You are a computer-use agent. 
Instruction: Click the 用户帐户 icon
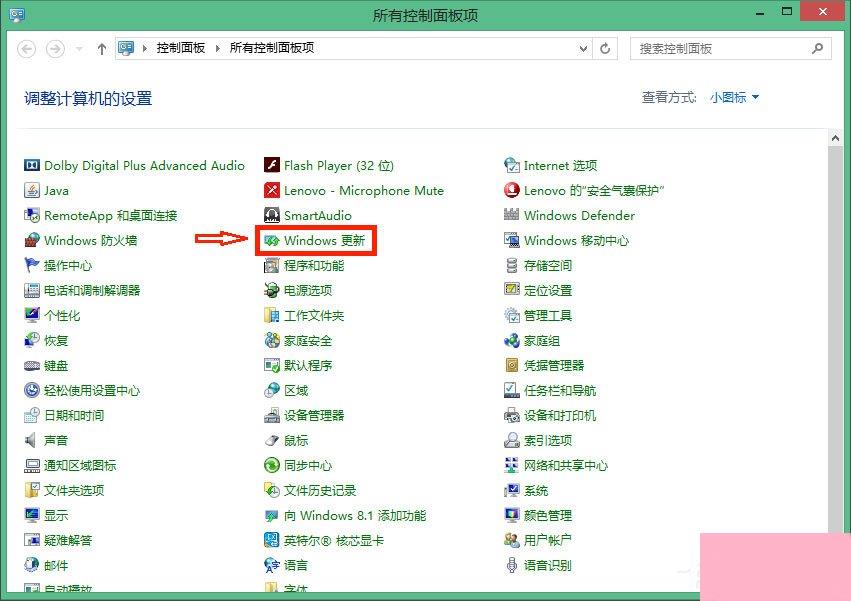[x=512, y=540]
